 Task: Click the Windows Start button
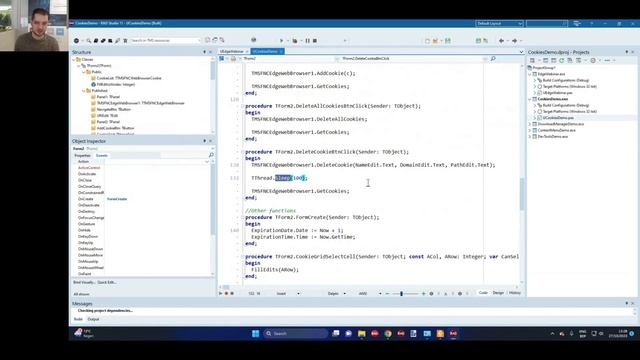click(x=256, y=333)
